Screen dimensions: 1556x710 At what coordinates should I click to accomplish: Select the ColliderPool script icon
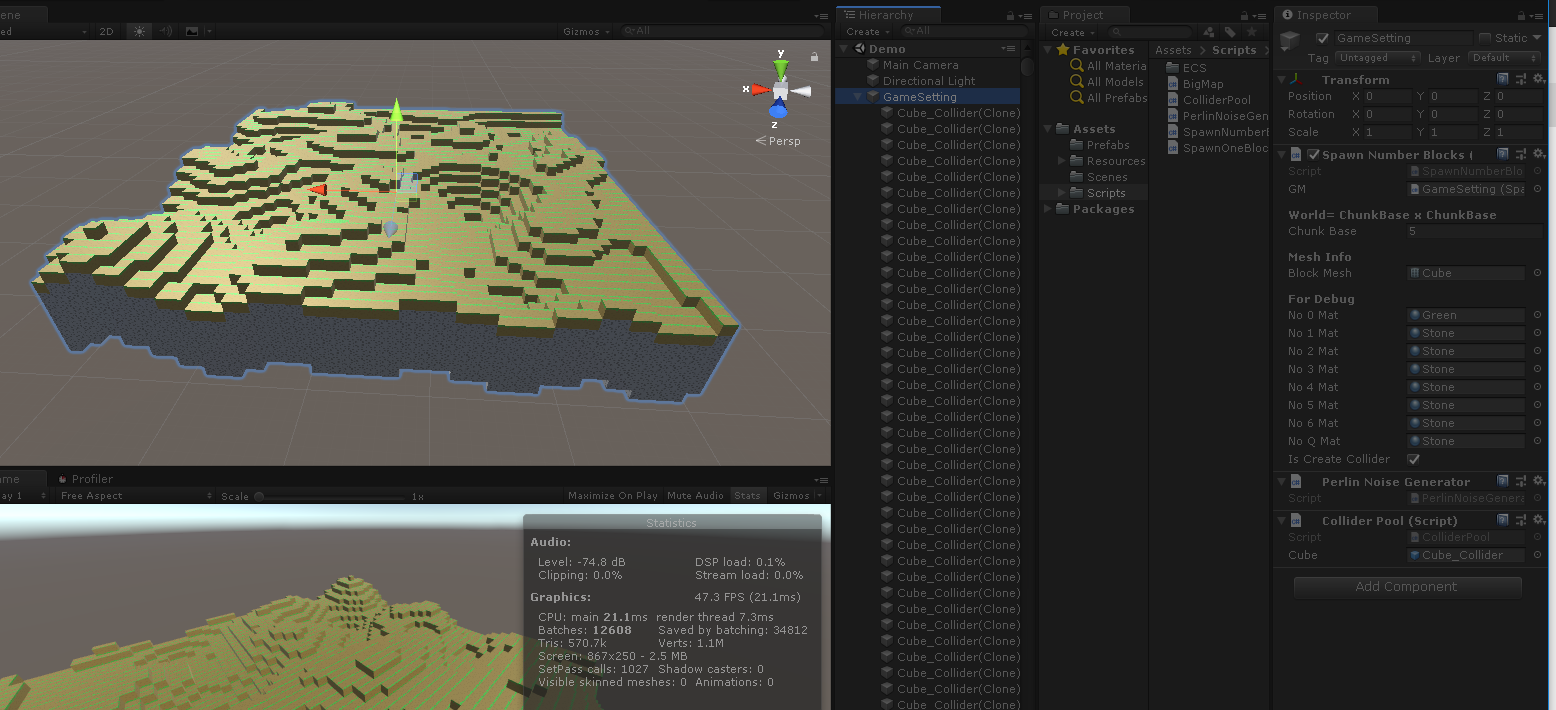(1174, 100)
